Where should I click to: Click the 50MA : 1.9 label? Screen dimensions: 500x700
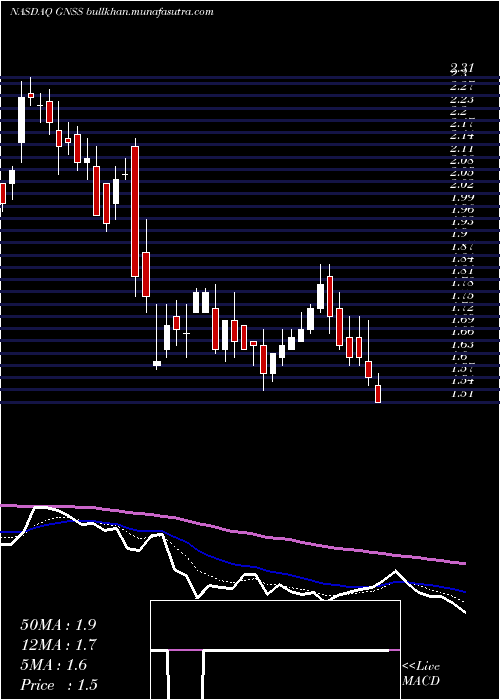click(x=58, y=625)
